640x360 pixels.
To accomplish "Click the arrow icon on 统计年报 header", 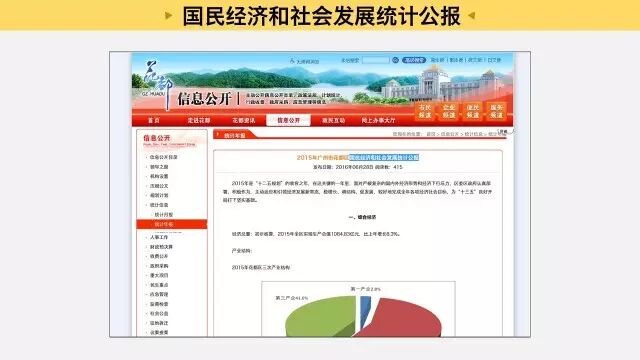I will (x=218, y=135).
